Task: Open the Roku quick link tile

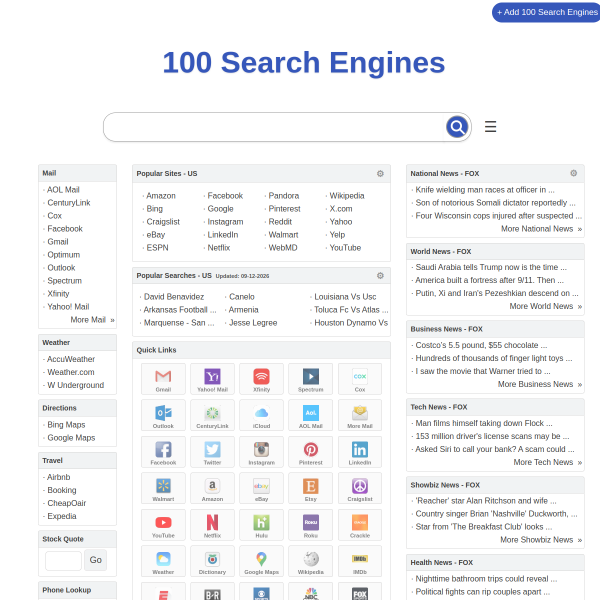Action: point(311,525)
